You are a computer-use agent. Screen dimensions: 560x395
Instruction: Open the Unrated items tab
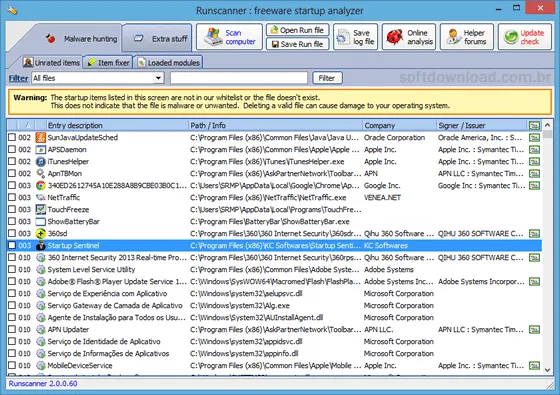point(51,63)
